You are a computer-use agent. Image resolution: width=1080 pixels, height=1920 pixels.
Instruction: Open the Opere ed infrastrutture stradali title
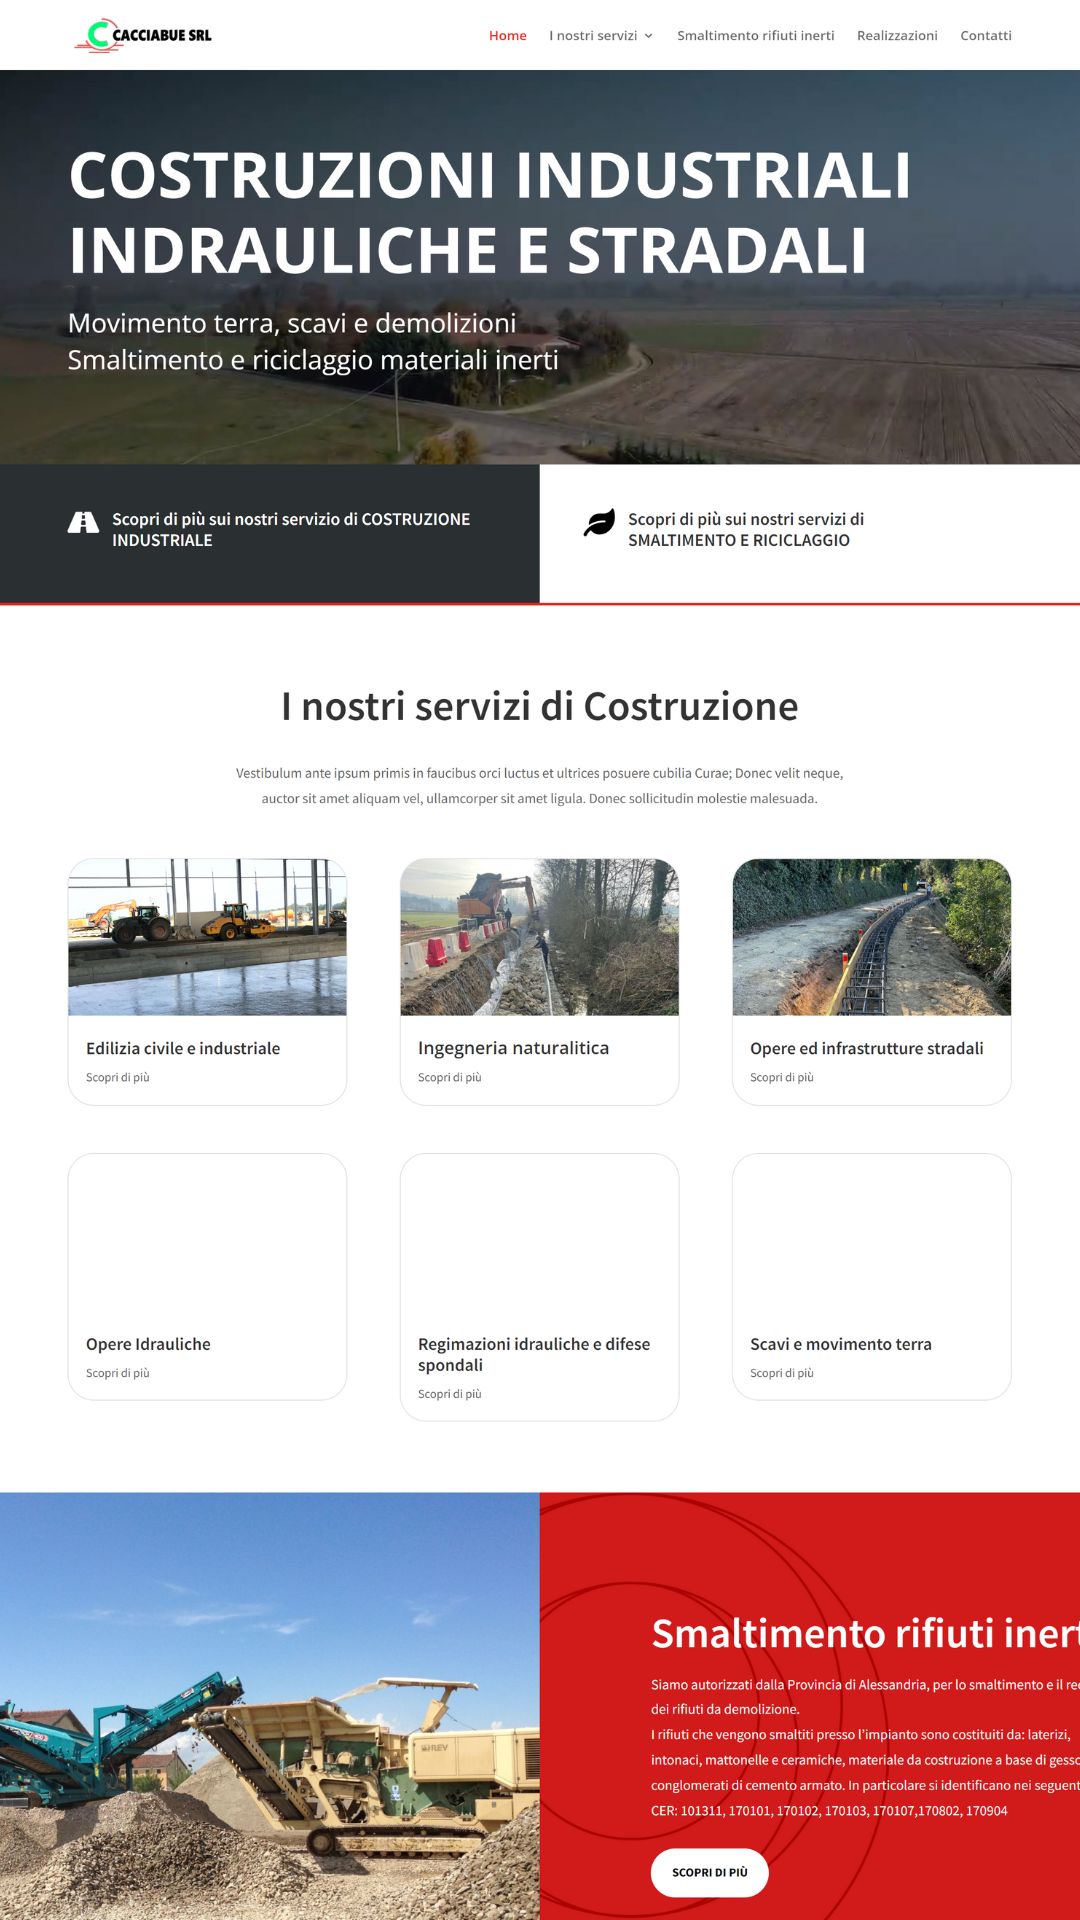867,1048
